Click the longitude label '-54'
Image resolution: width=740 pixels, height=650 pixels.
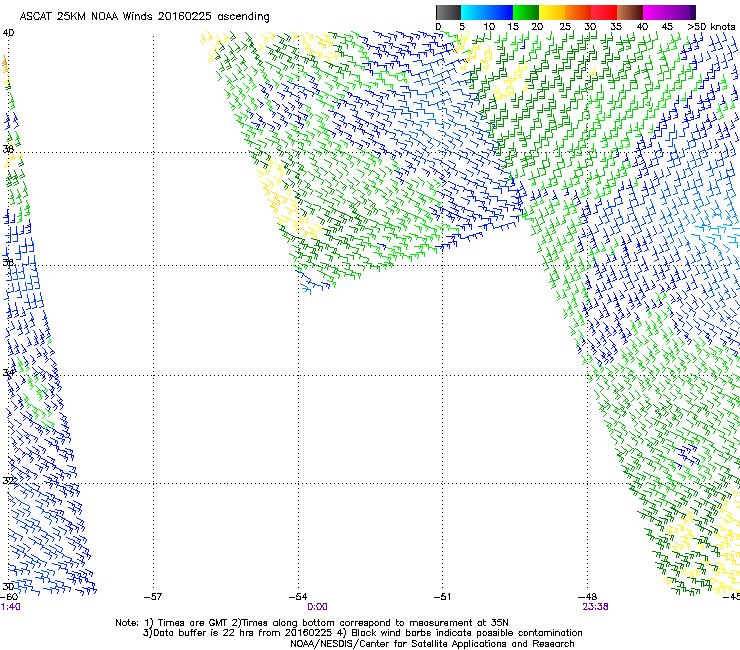298,597
